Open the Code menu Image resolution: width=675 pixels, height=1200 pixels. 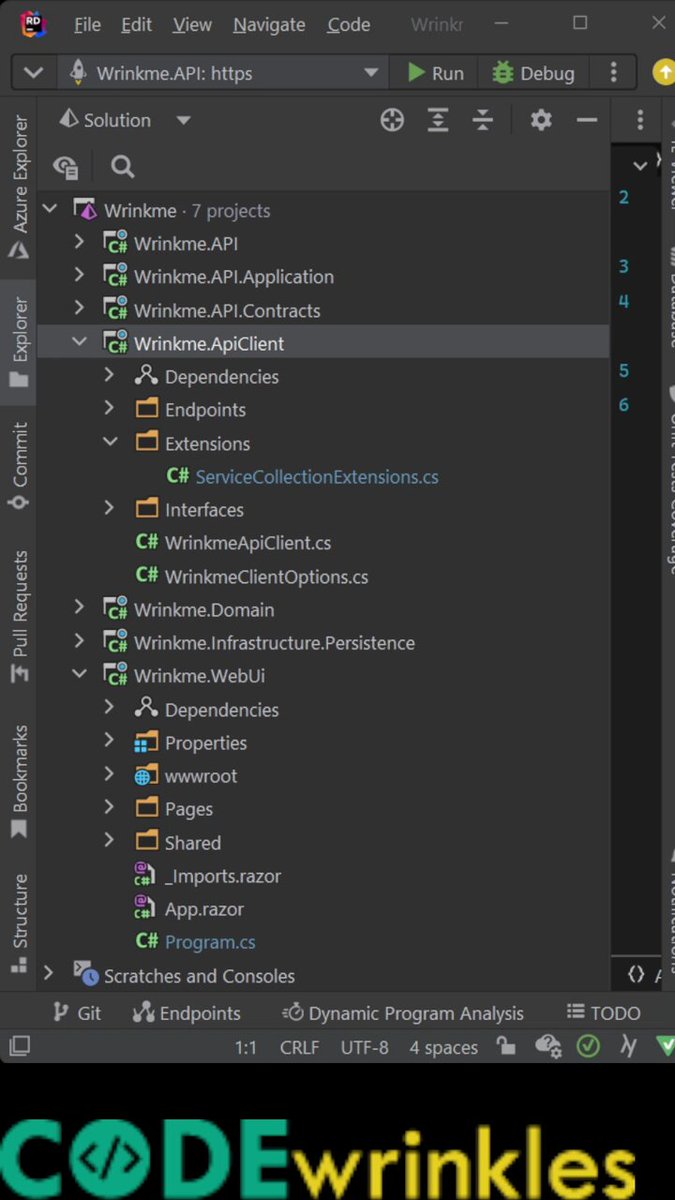(349, 24)
